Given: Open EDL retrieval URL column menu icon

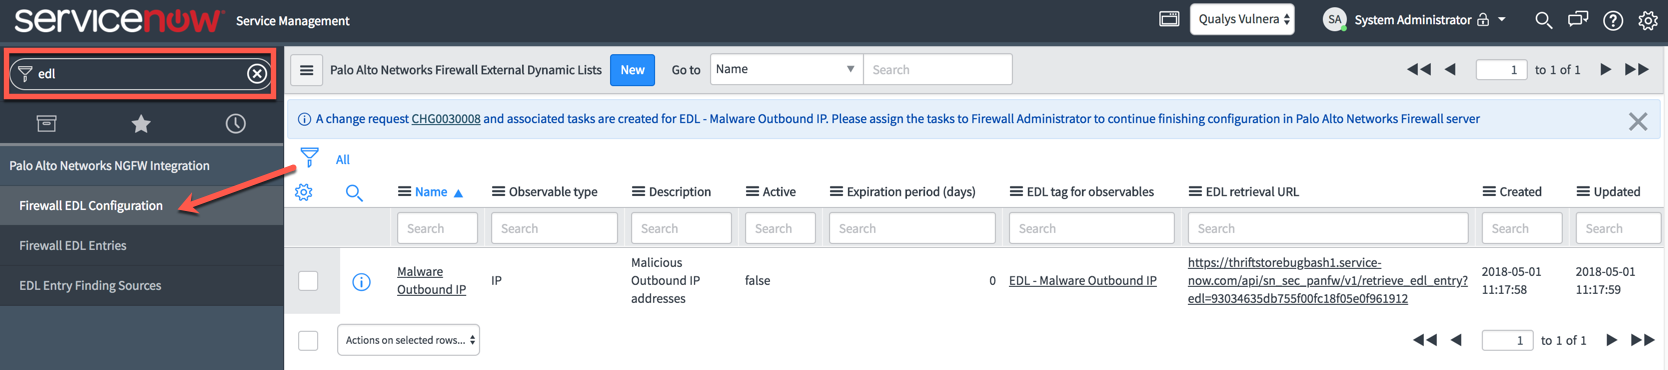Looking at the screenshot, I should tap(1195, 192).
